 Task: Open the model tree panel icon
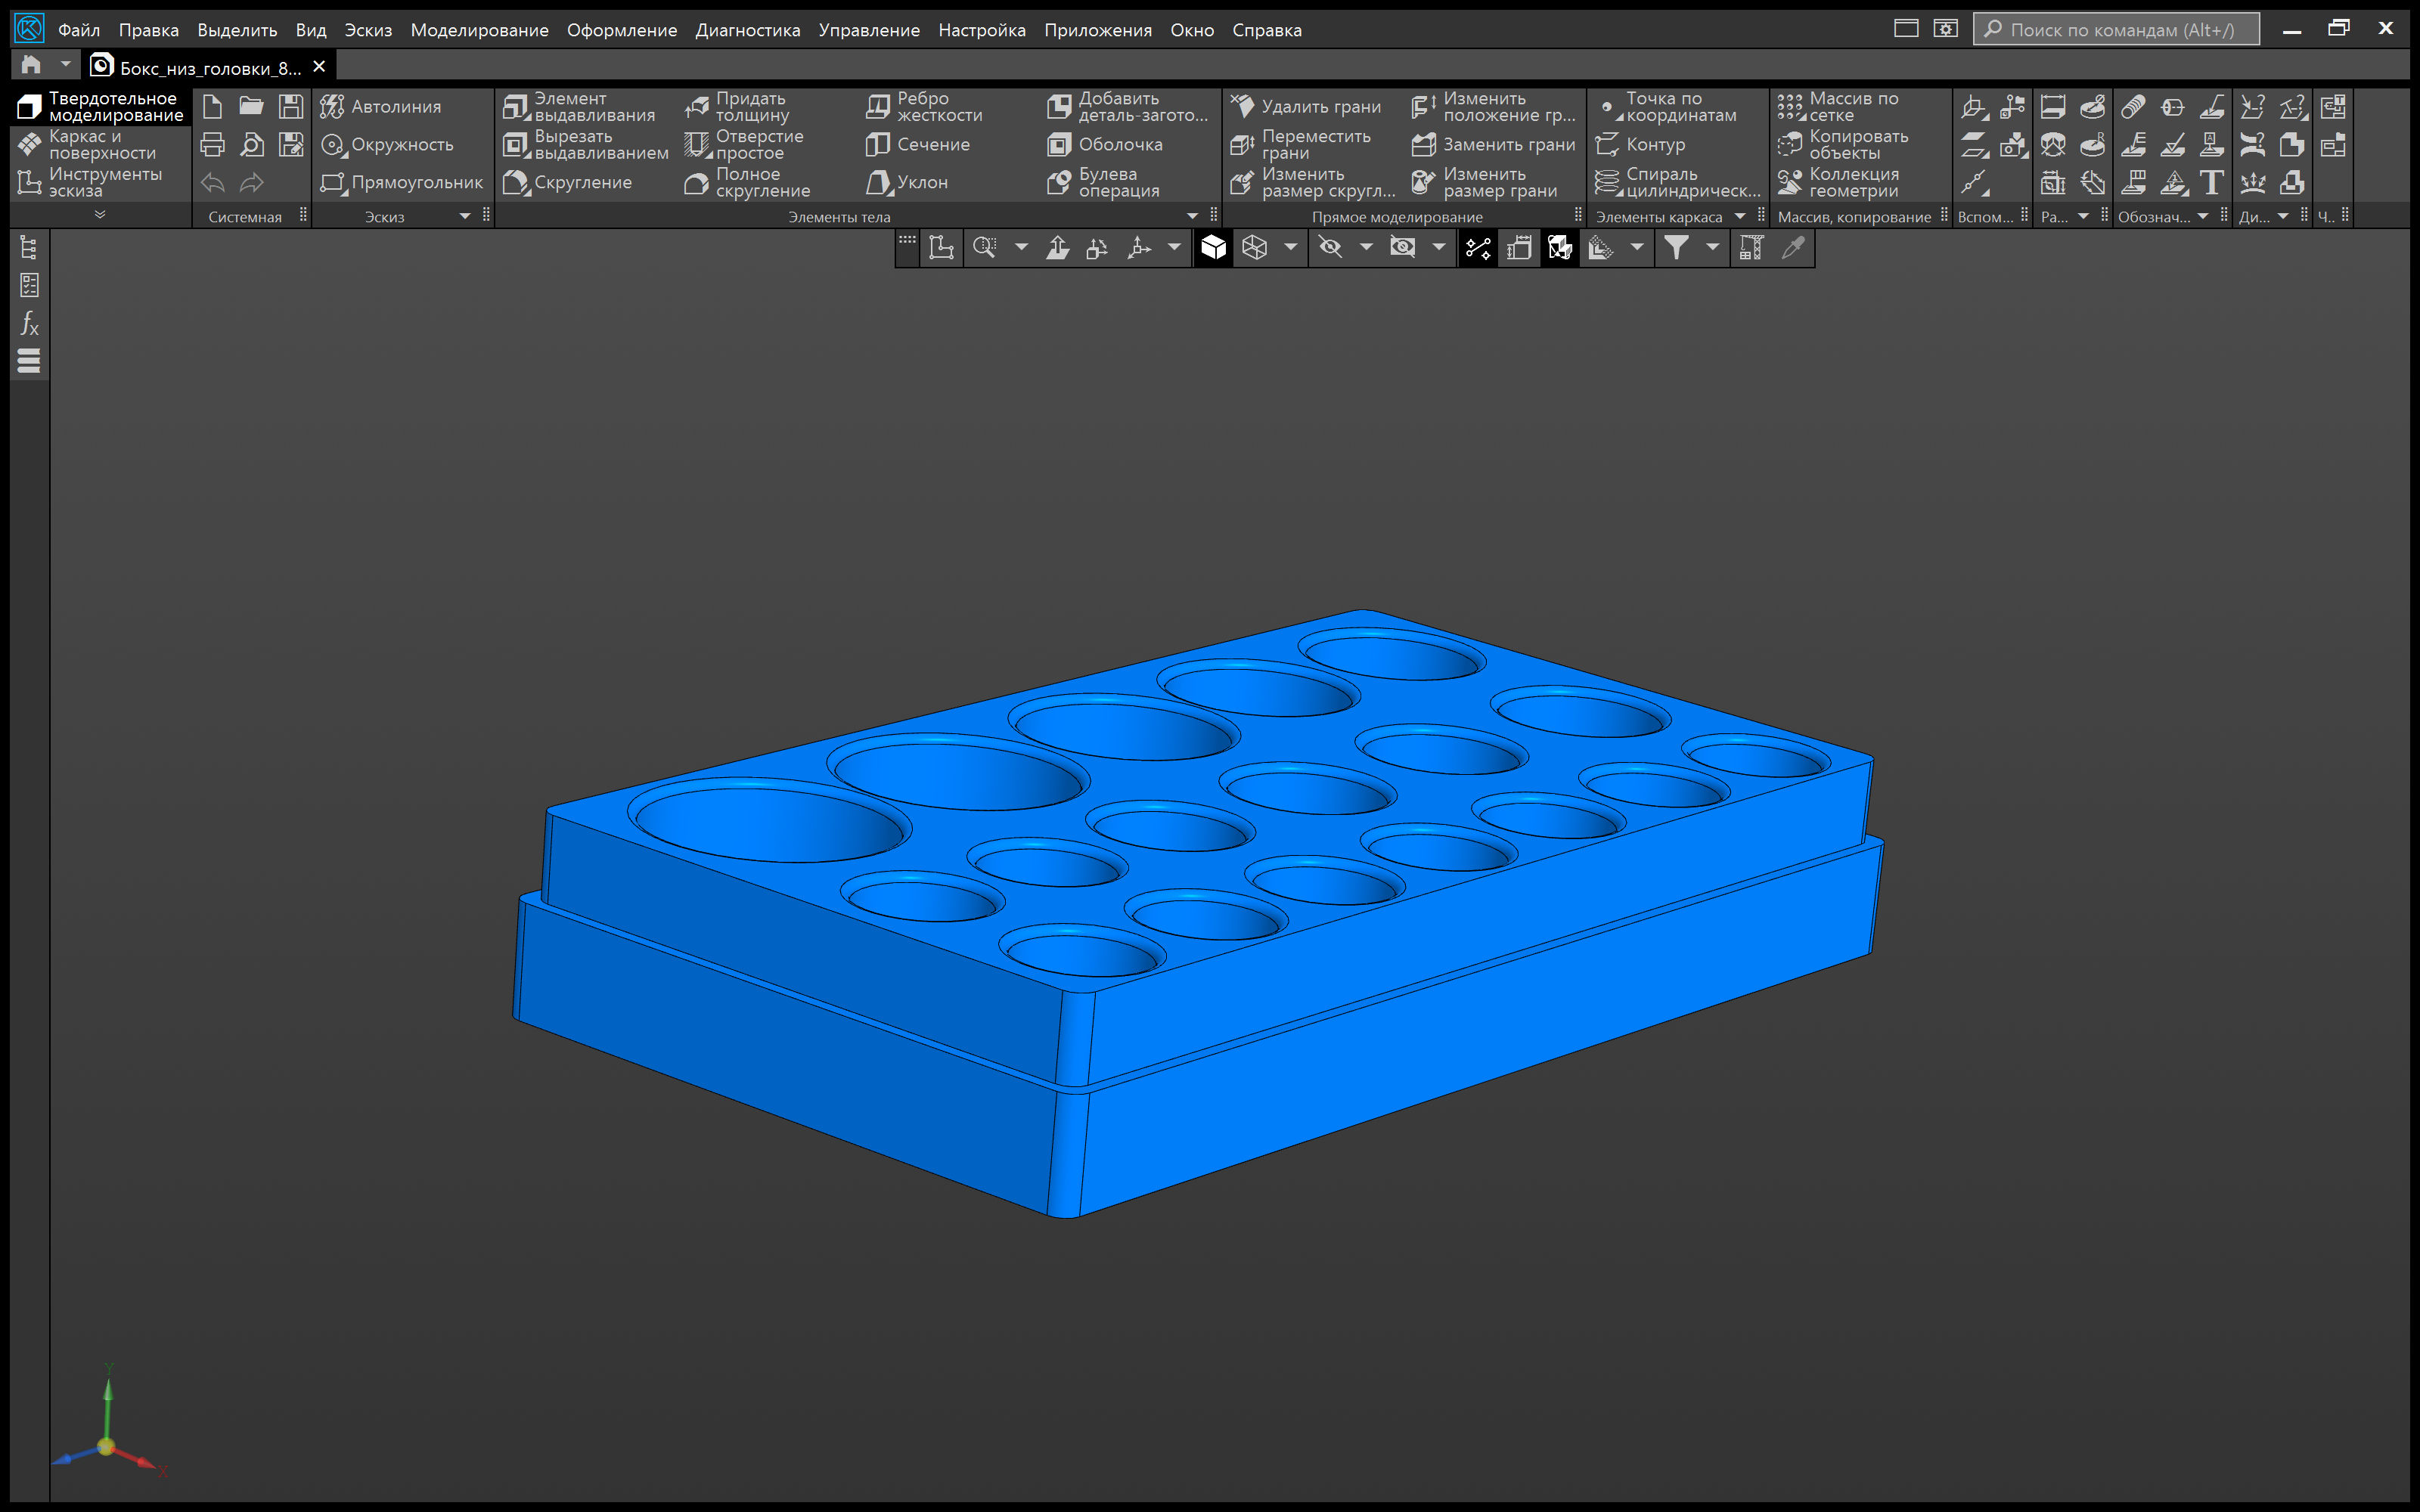point(29,247)
